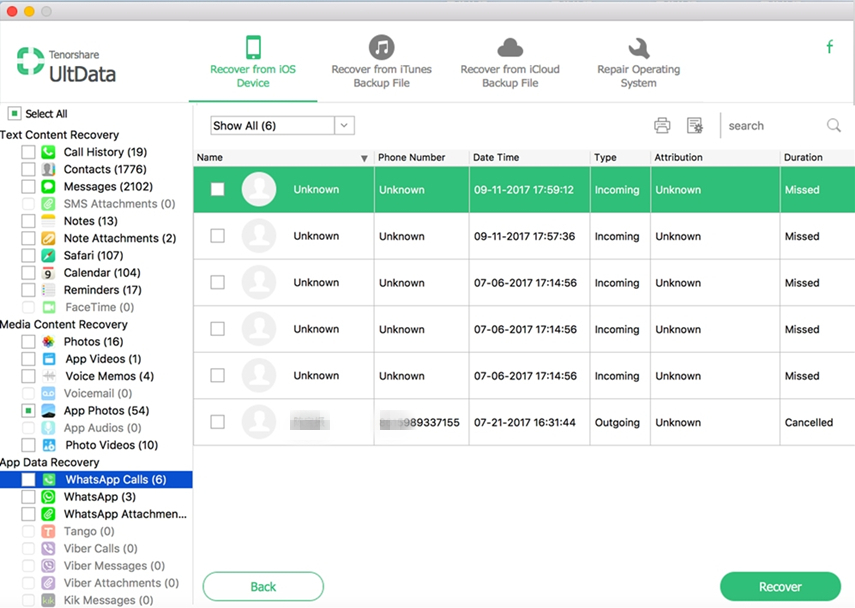Click the Back button
Image resolution: width=855 pixels, height=608 pixels.
pos(263,587)
